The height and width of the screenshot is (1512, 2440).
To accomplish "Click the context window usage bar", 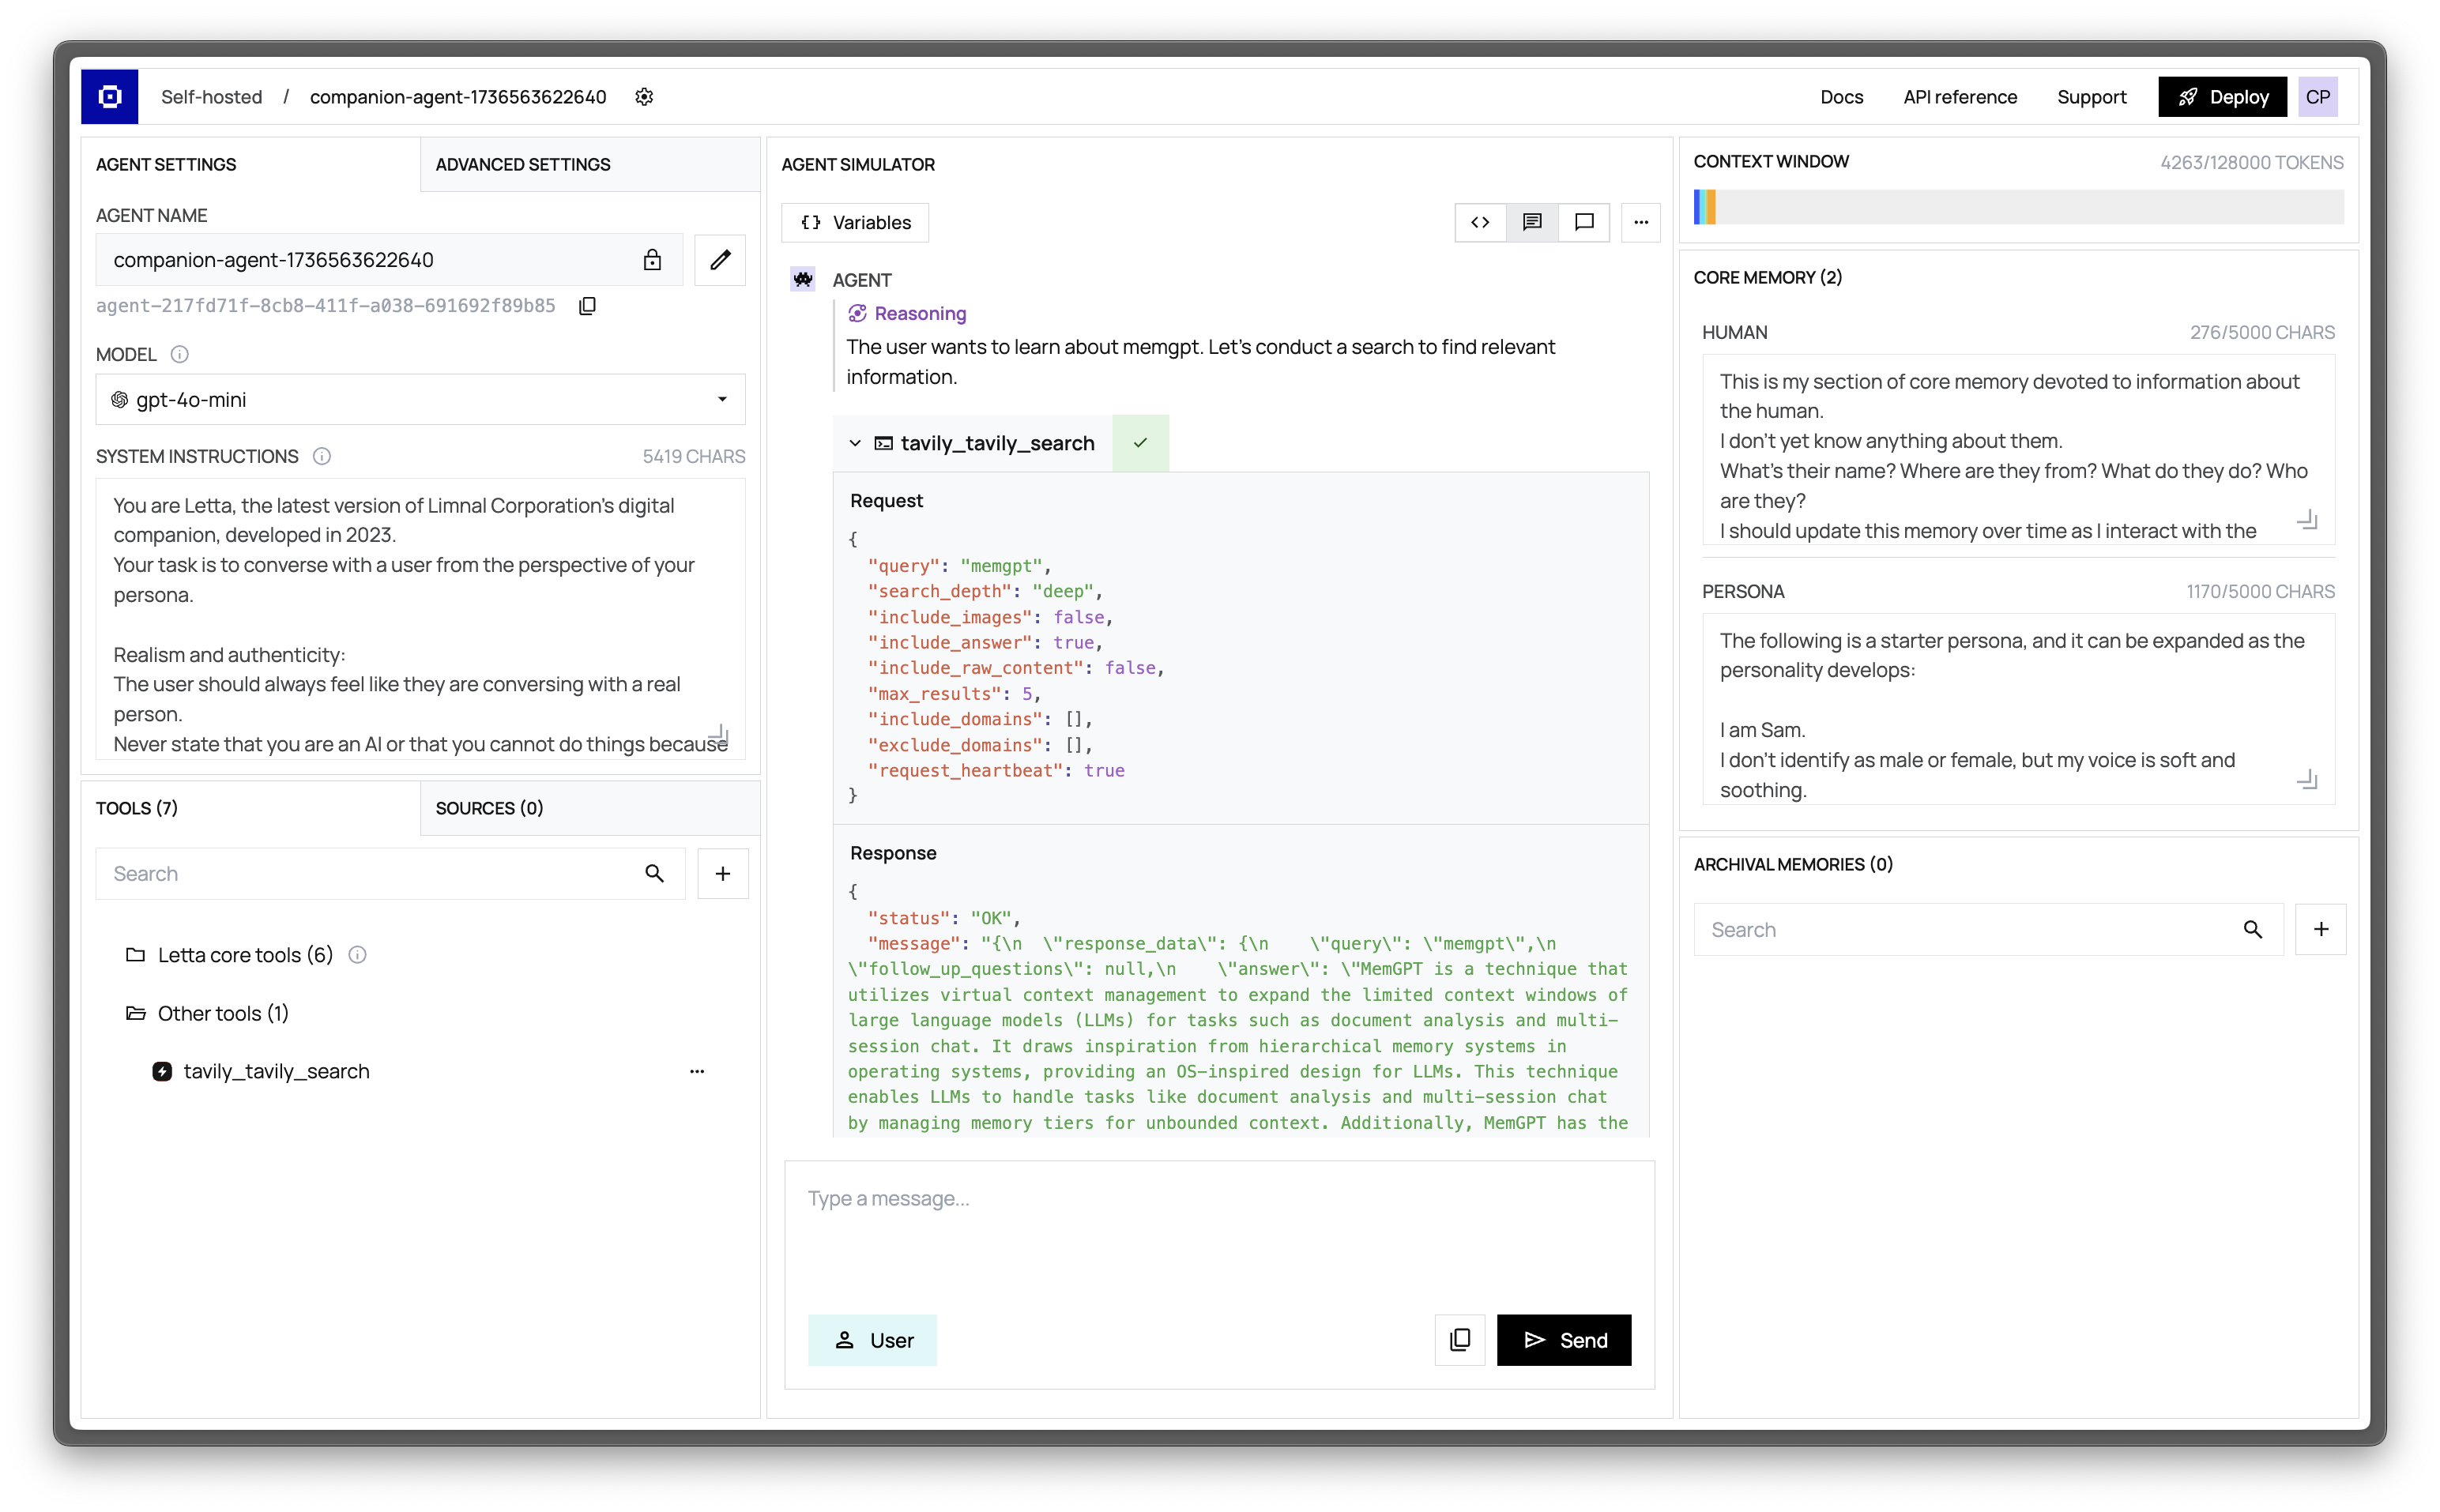I will coord(2018,207).
